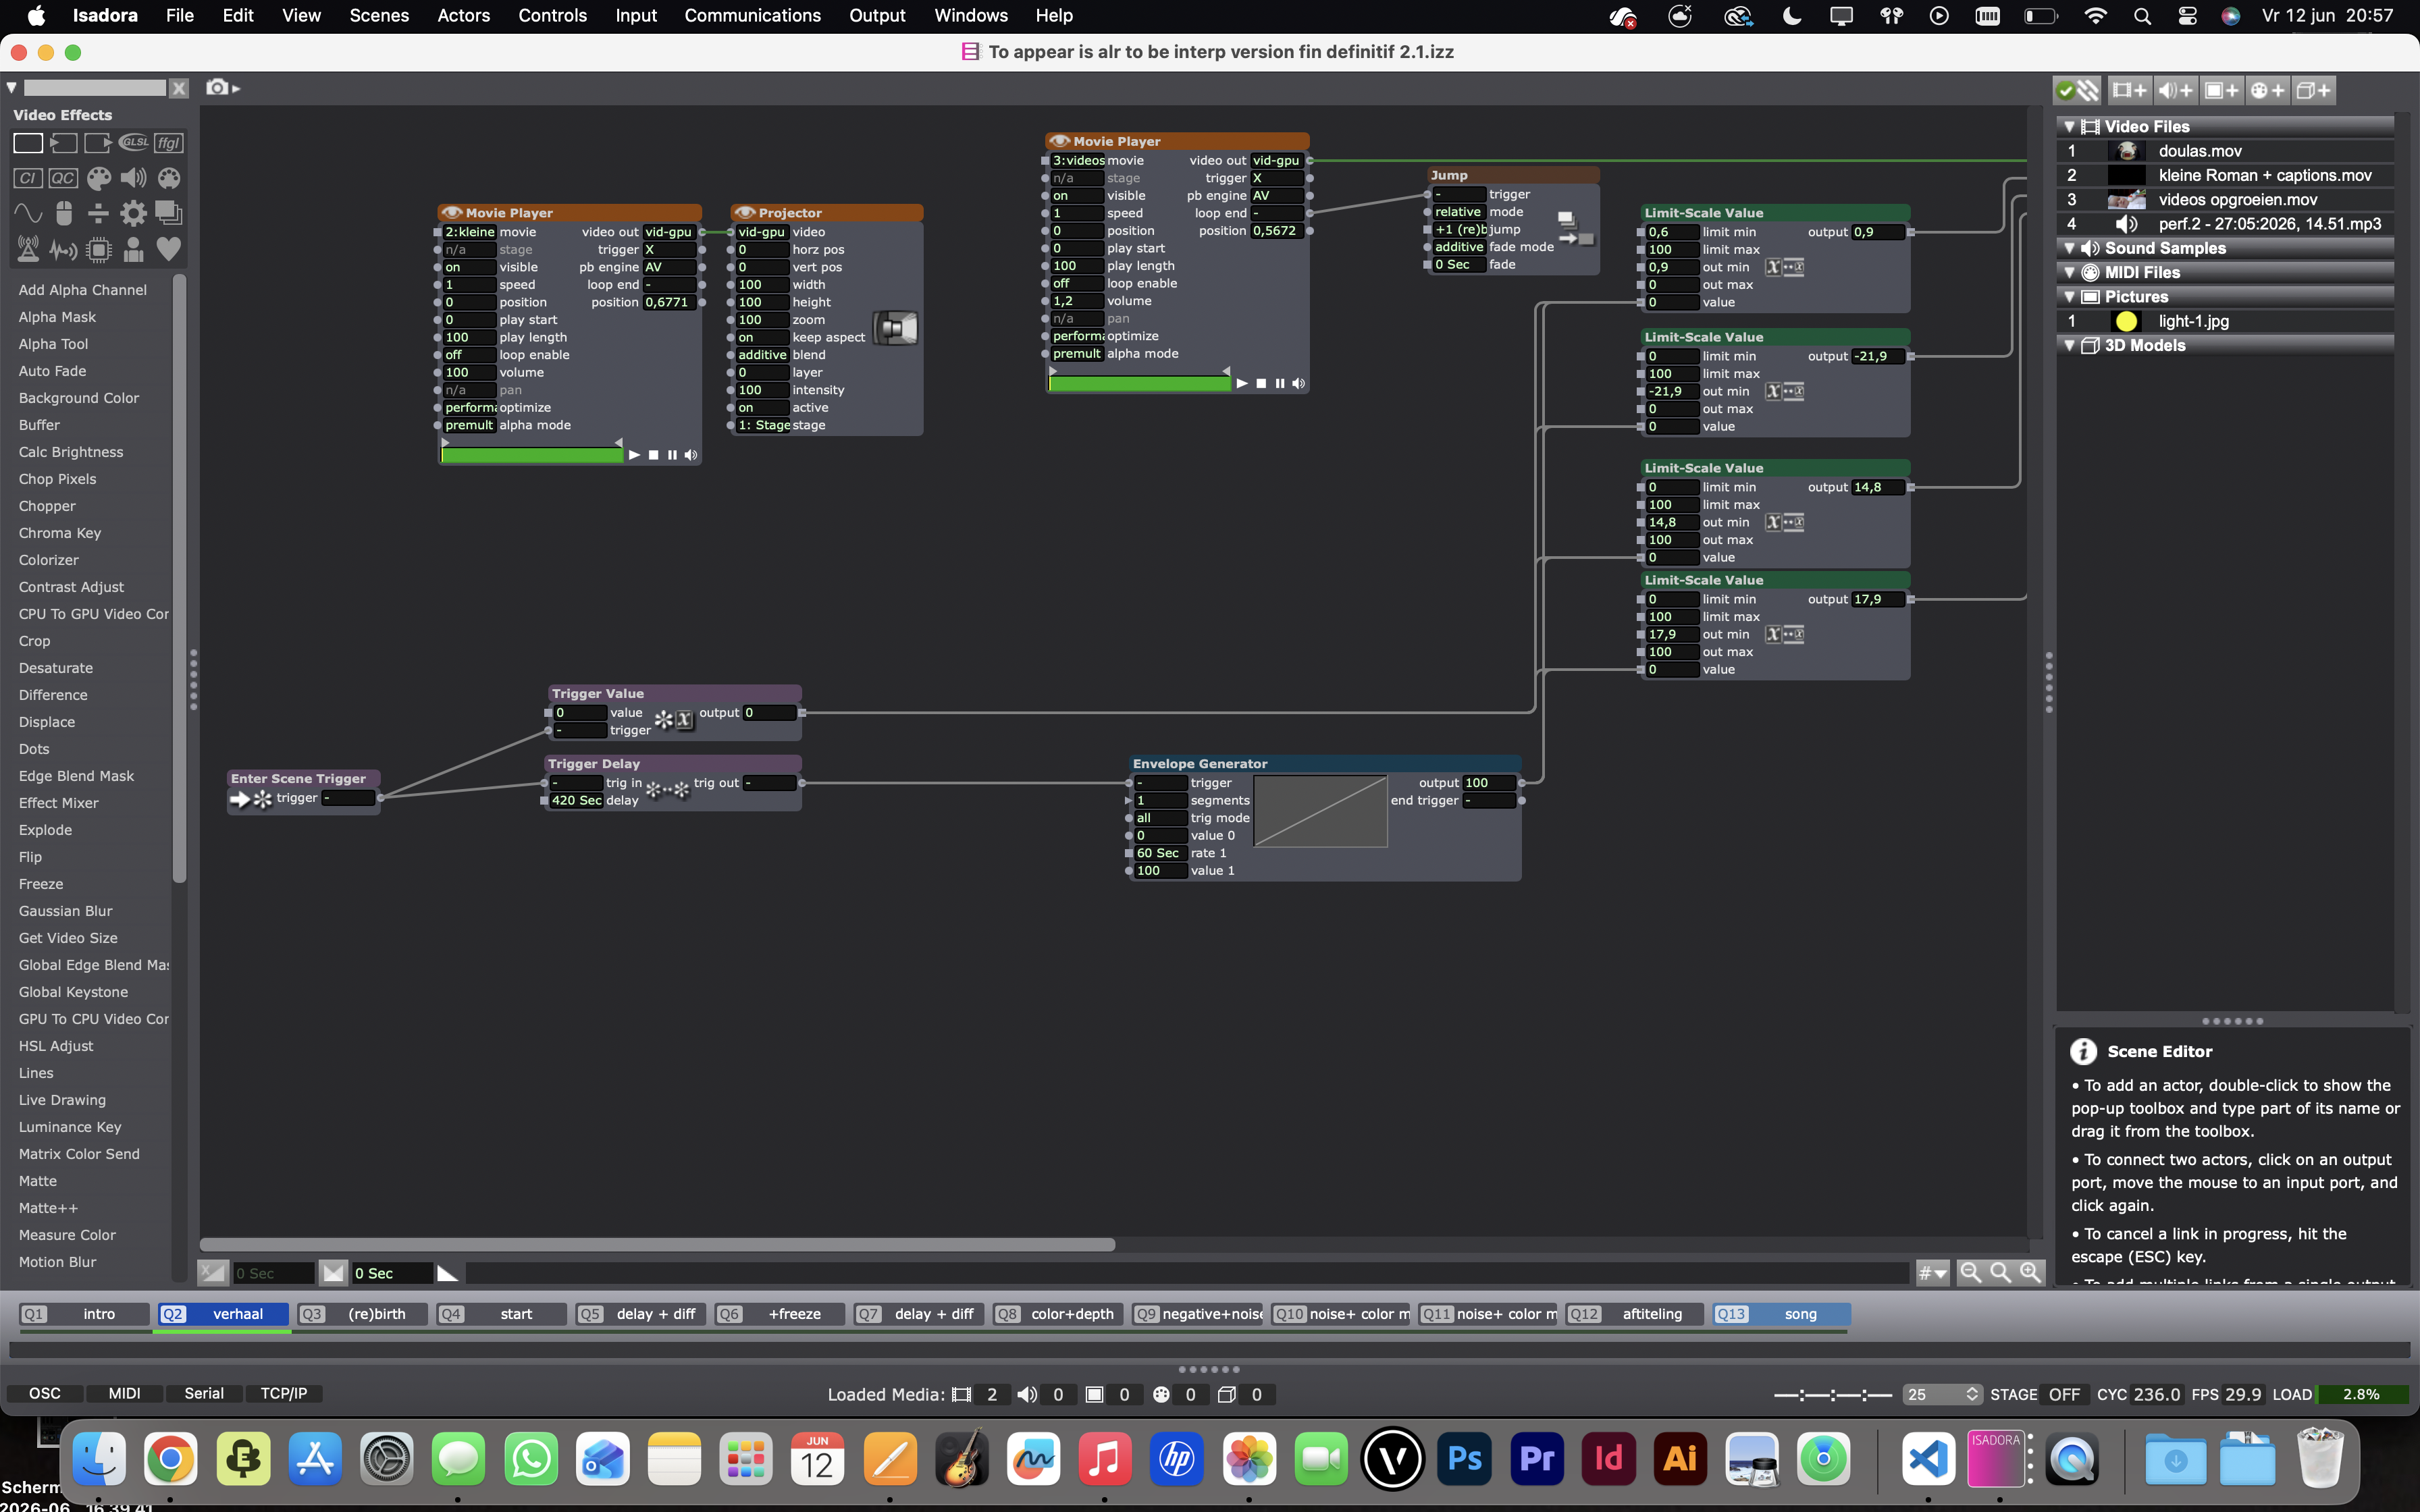Click the horizontal scene editor scrollbar

pos(657,1244)
